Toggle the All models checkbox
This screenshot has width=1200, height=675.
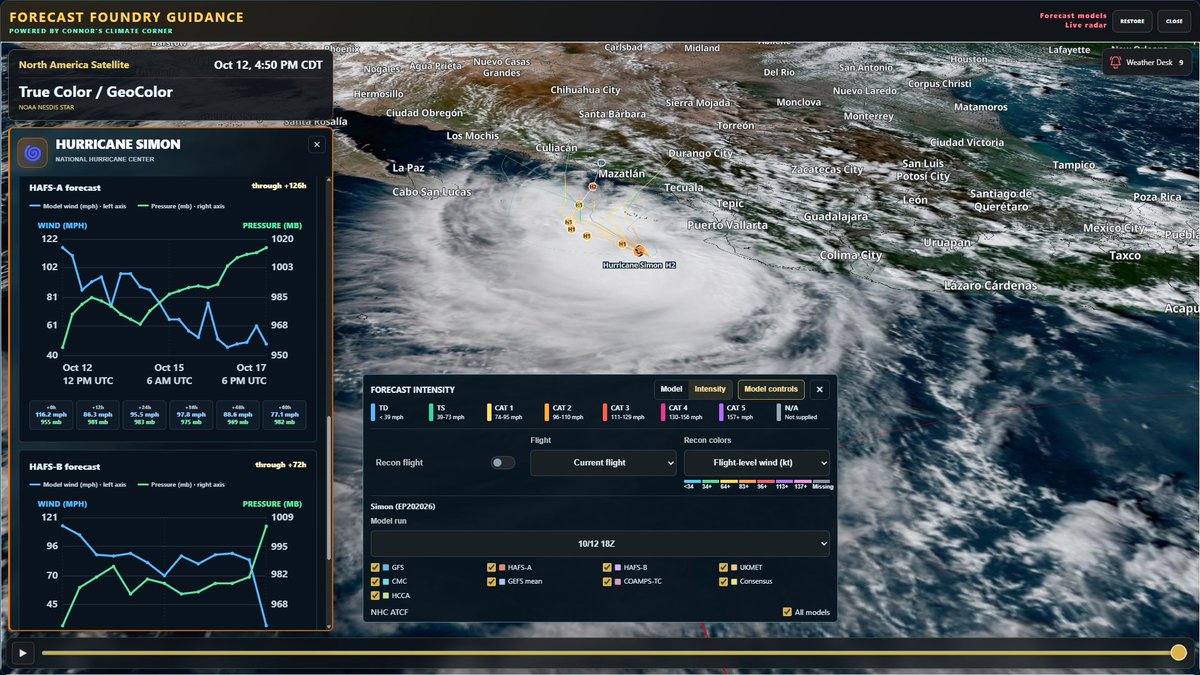[x=787, y=612]
